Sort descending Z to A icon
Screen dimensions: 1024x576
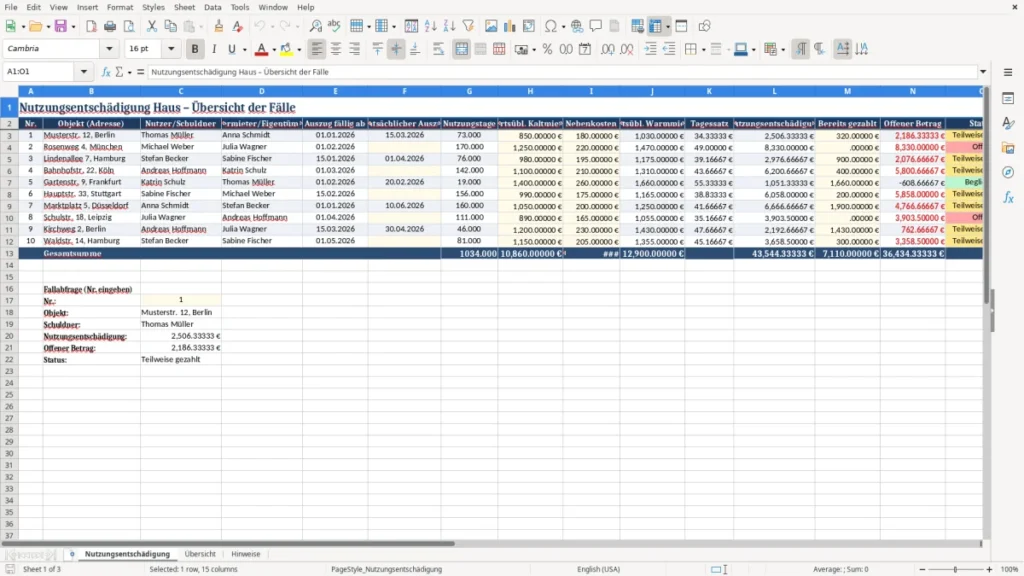click(x=449, y=26)
